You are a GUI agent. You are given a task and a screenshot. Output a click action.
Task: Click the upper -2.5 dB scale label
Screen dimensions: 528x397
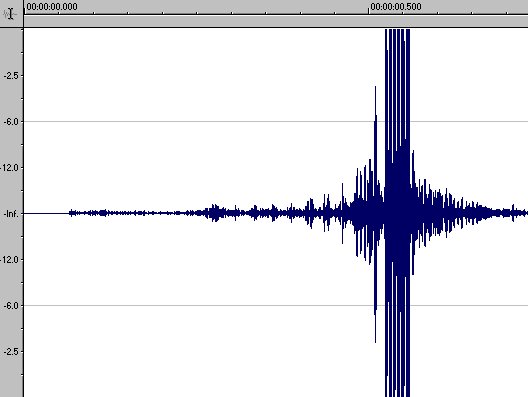pos(11,76)
